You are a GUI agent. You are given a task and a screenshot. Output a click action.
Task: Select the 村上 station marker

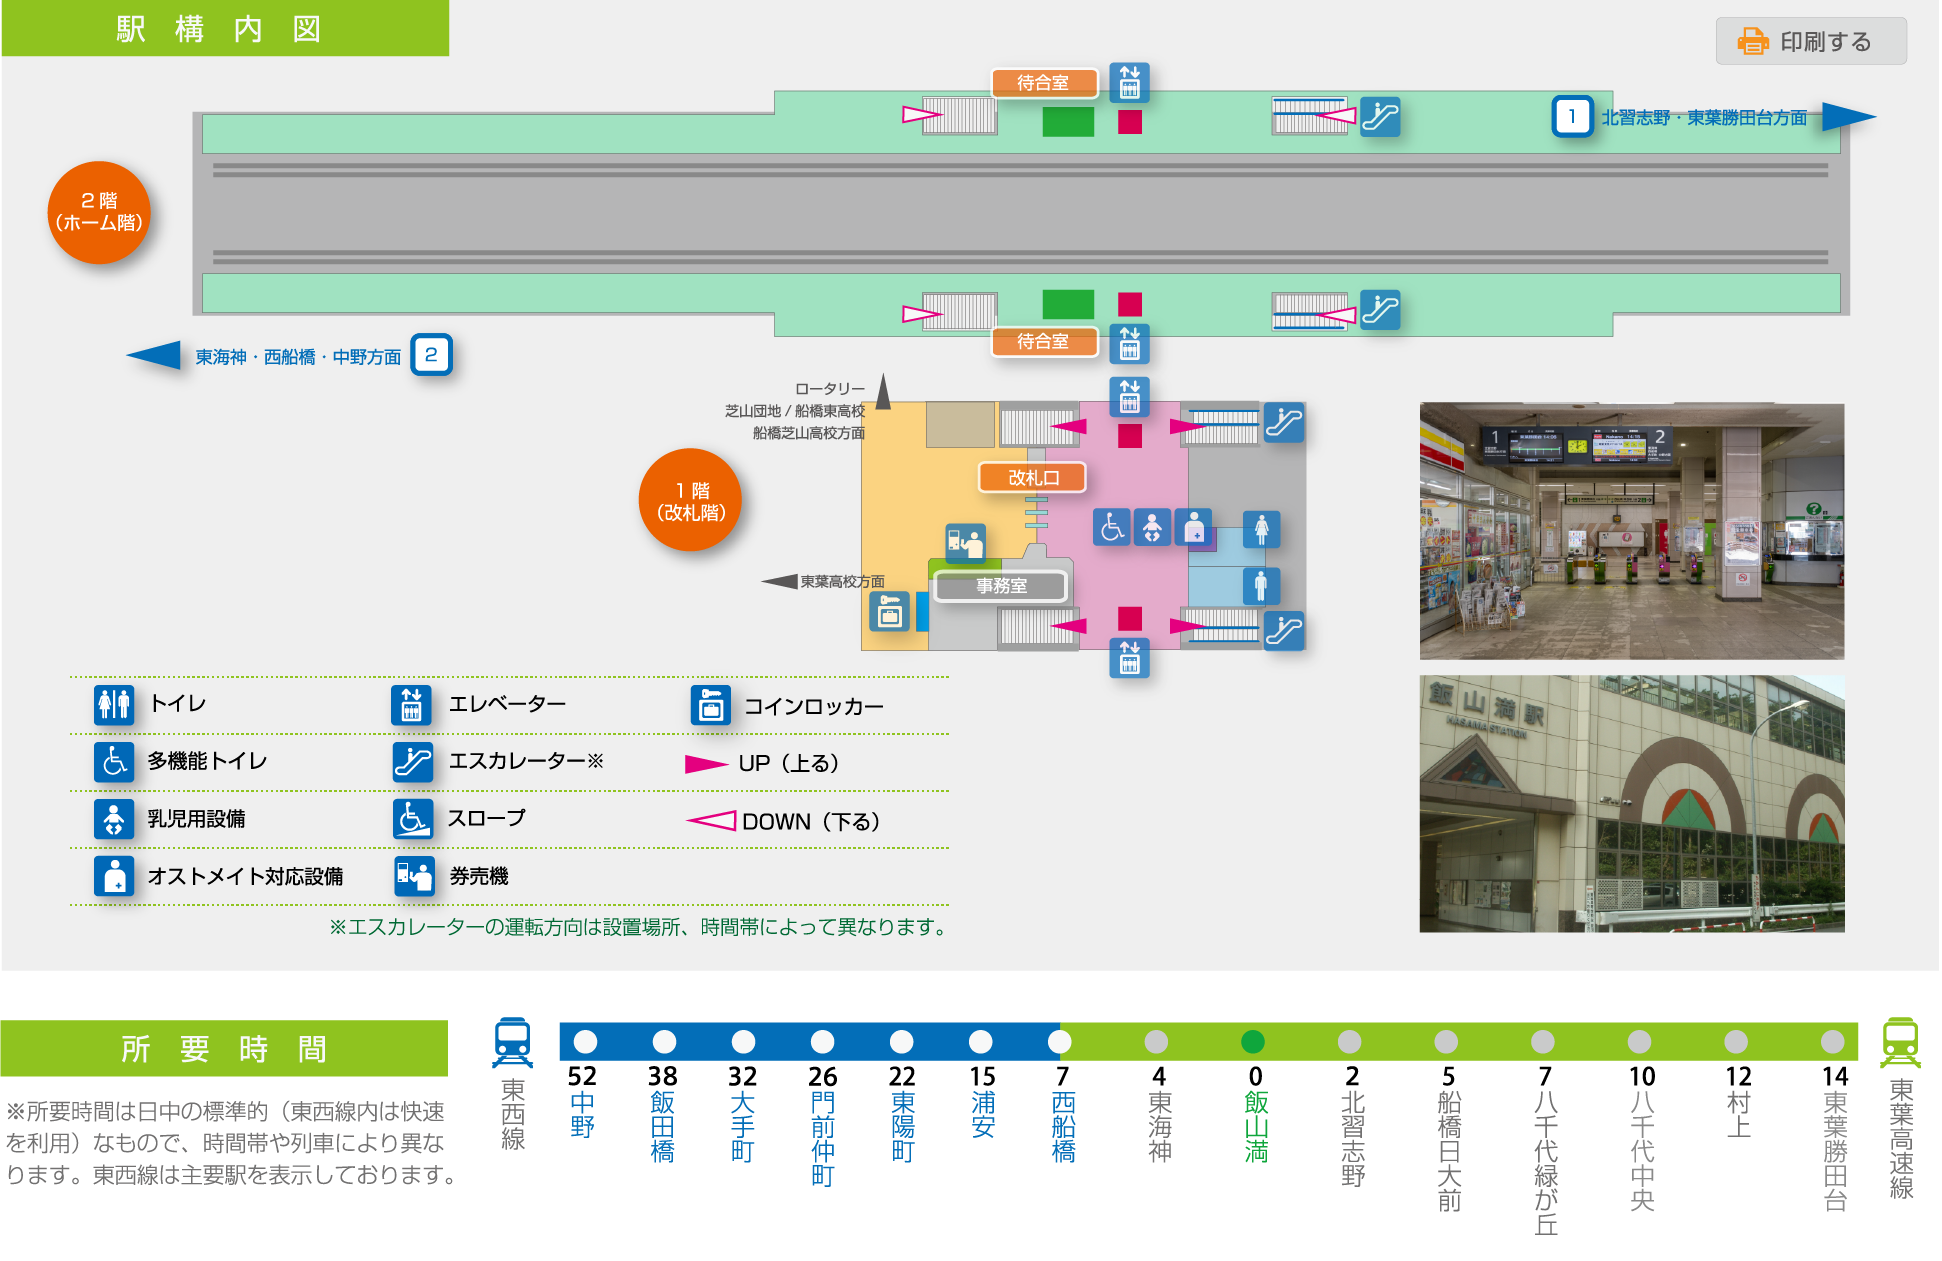click(1736, 1042)
